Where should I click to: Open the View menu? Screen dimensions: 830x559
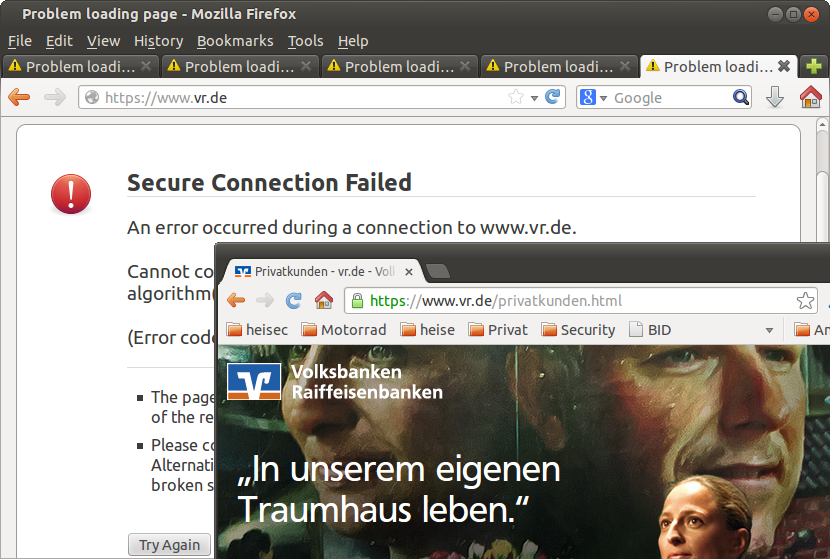click(103, 41)
